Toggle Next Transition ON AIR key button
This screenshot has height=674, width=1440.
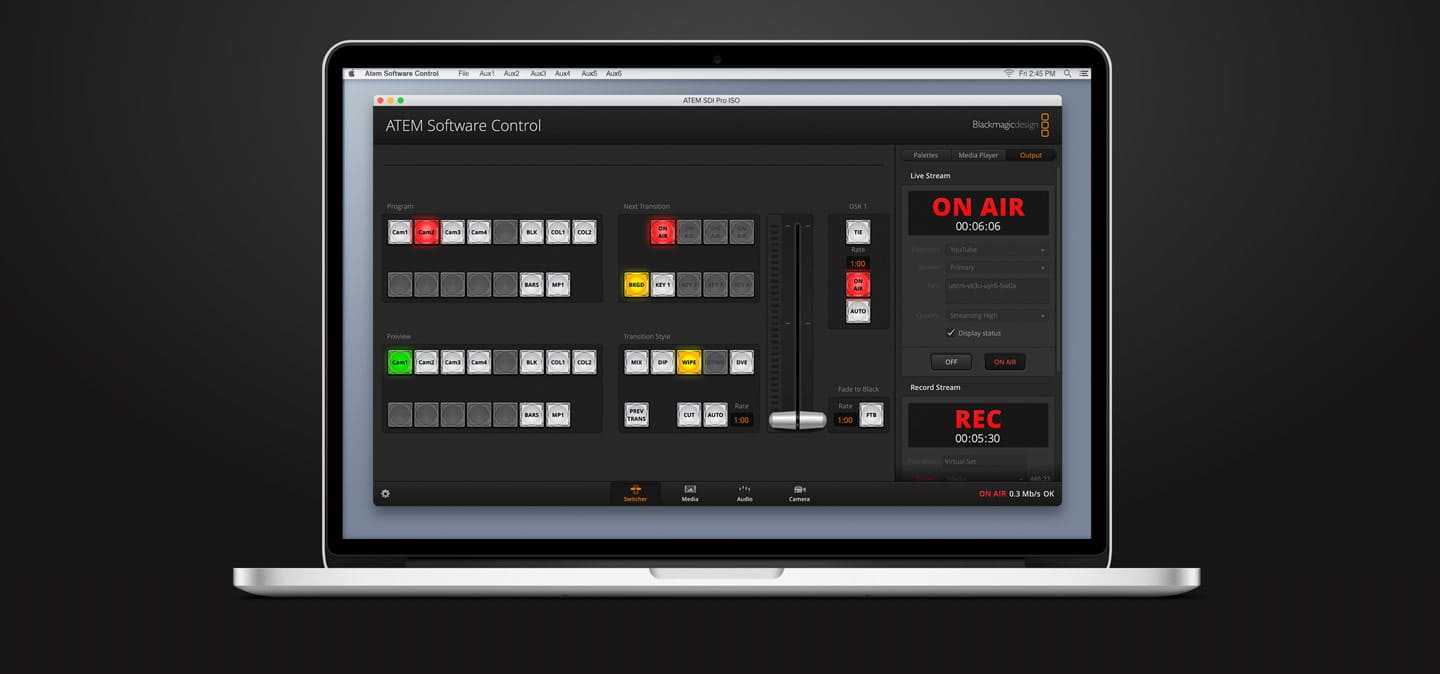coord(662,232)
